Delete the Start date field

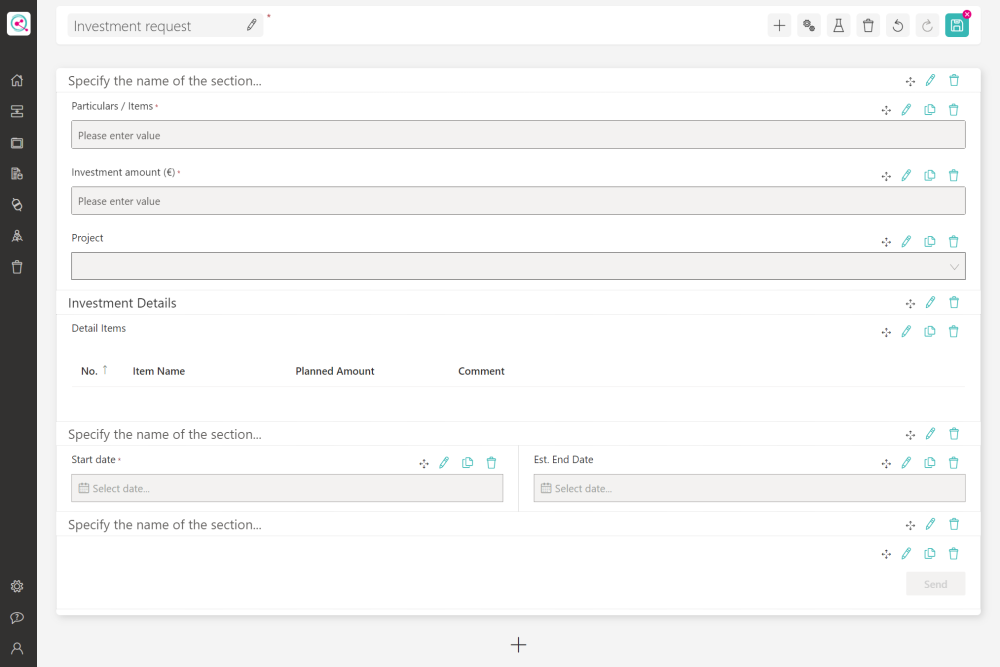pos(491,463)
